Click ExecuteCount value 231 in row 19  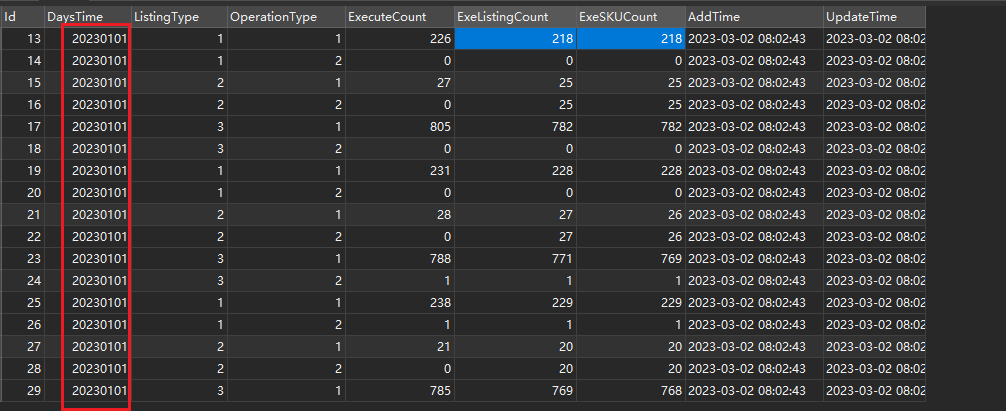(x=400, y=171)
